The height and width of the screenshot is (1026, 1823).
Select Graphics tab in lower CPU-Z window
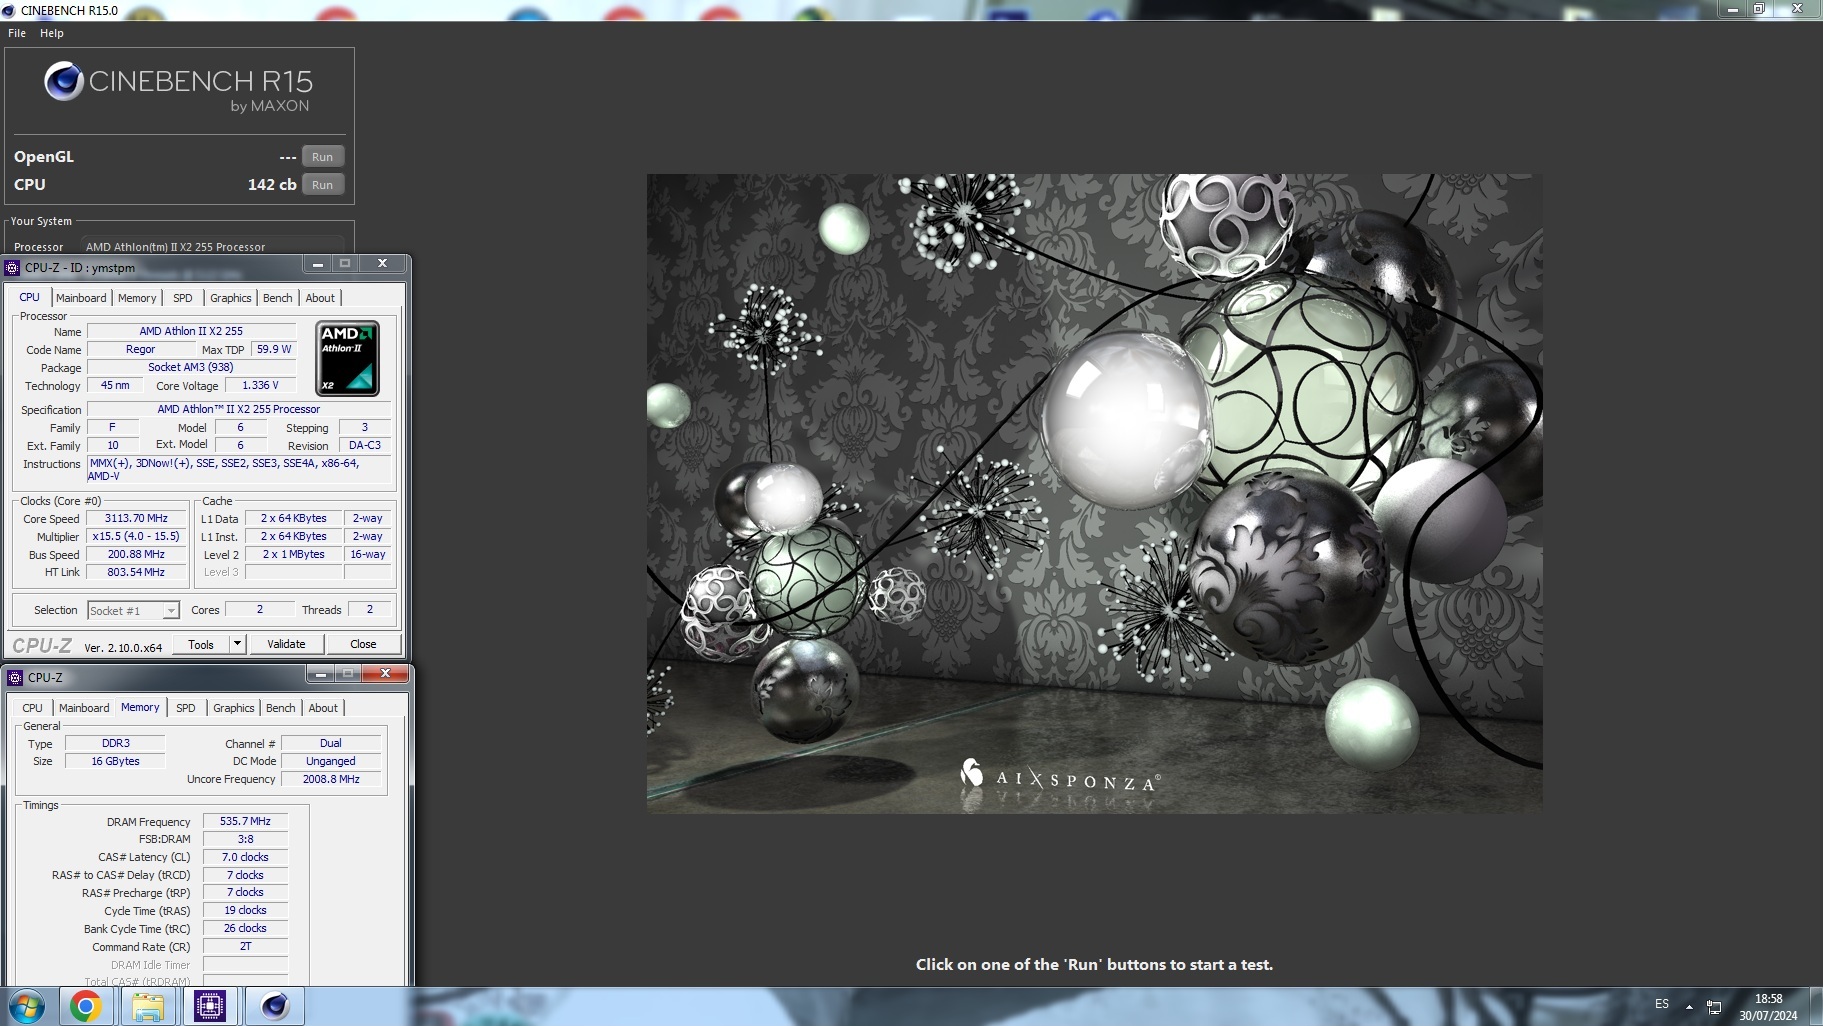[x=234, y=708]
